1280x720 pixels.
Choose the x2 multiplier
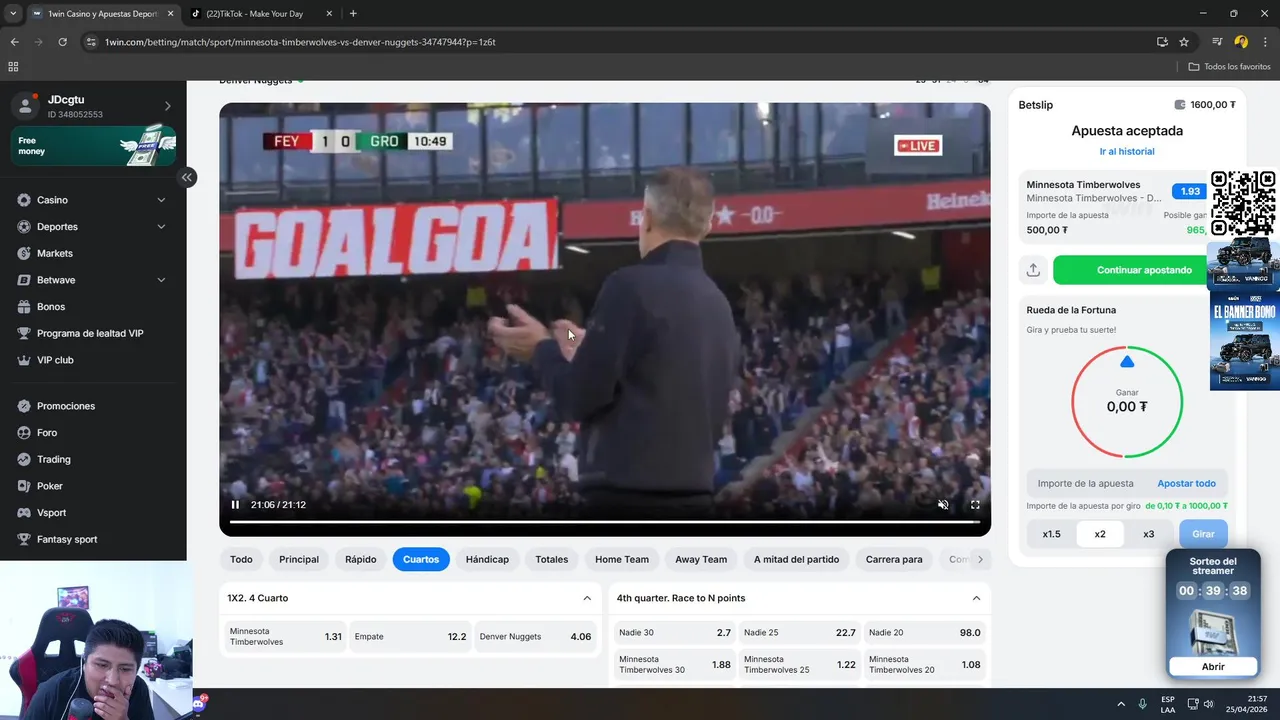[x=1100, y=534]
